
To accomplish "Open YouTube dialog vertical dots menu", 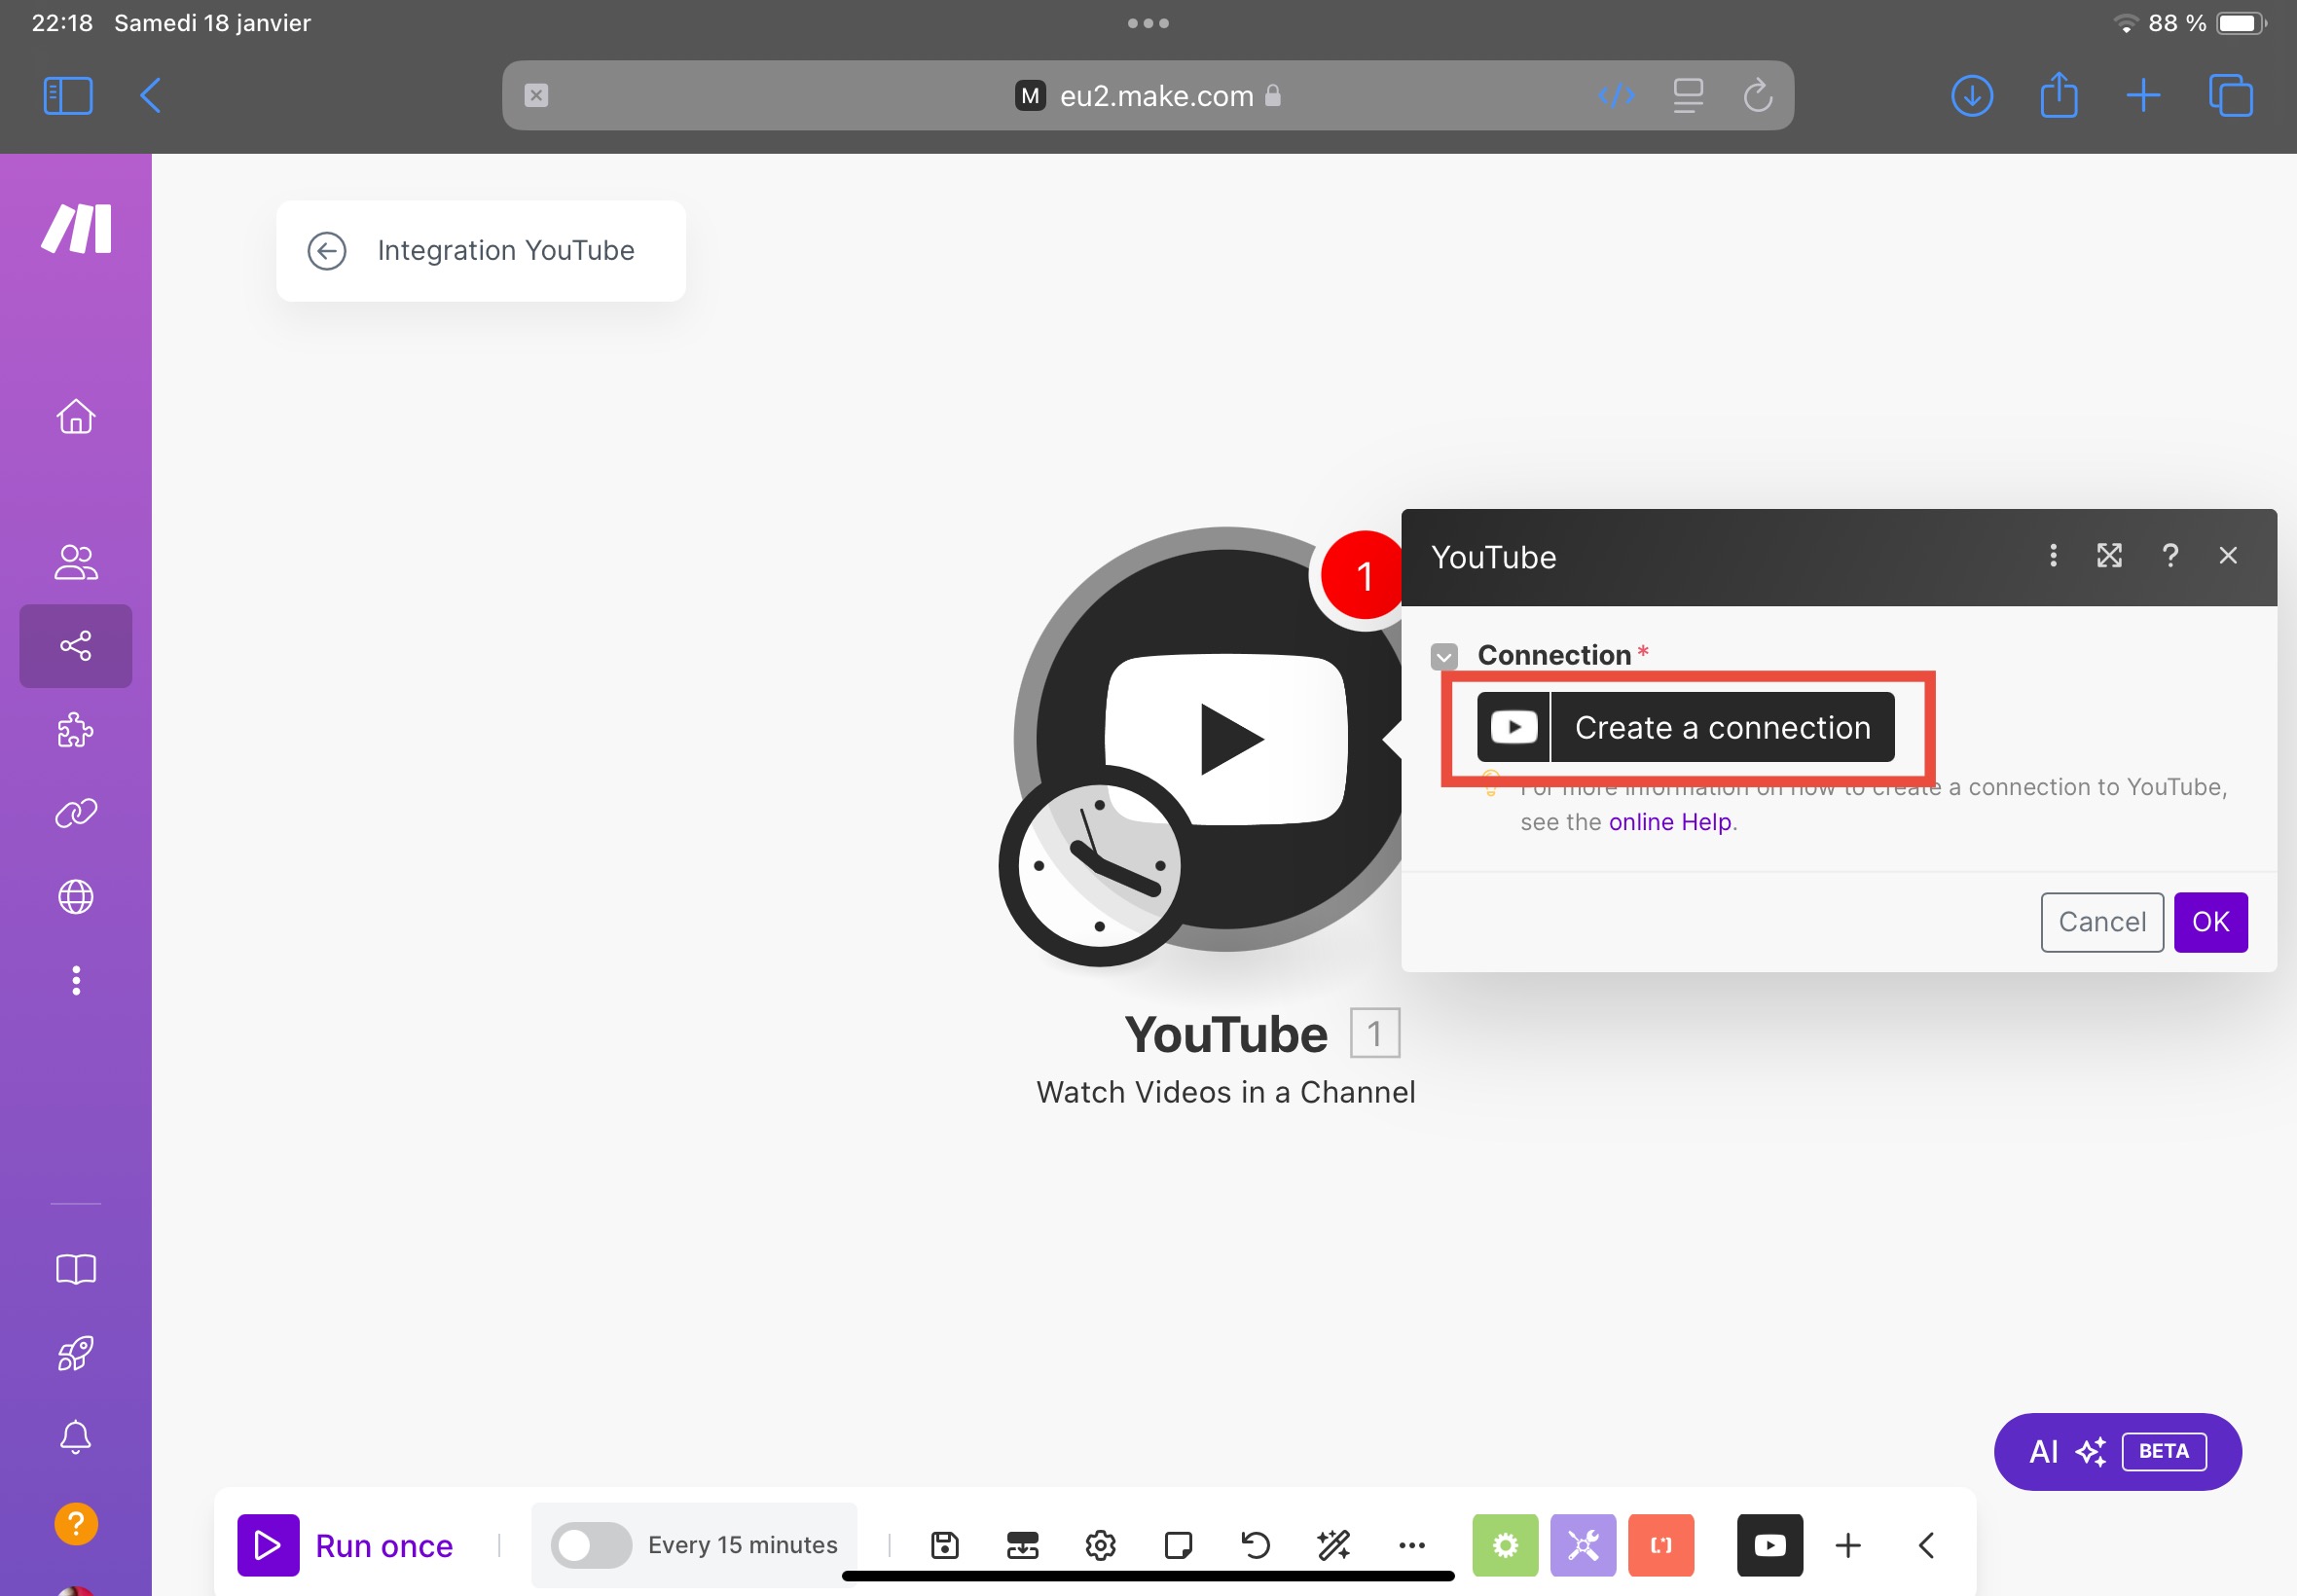I will click(x=2052, y=556).
